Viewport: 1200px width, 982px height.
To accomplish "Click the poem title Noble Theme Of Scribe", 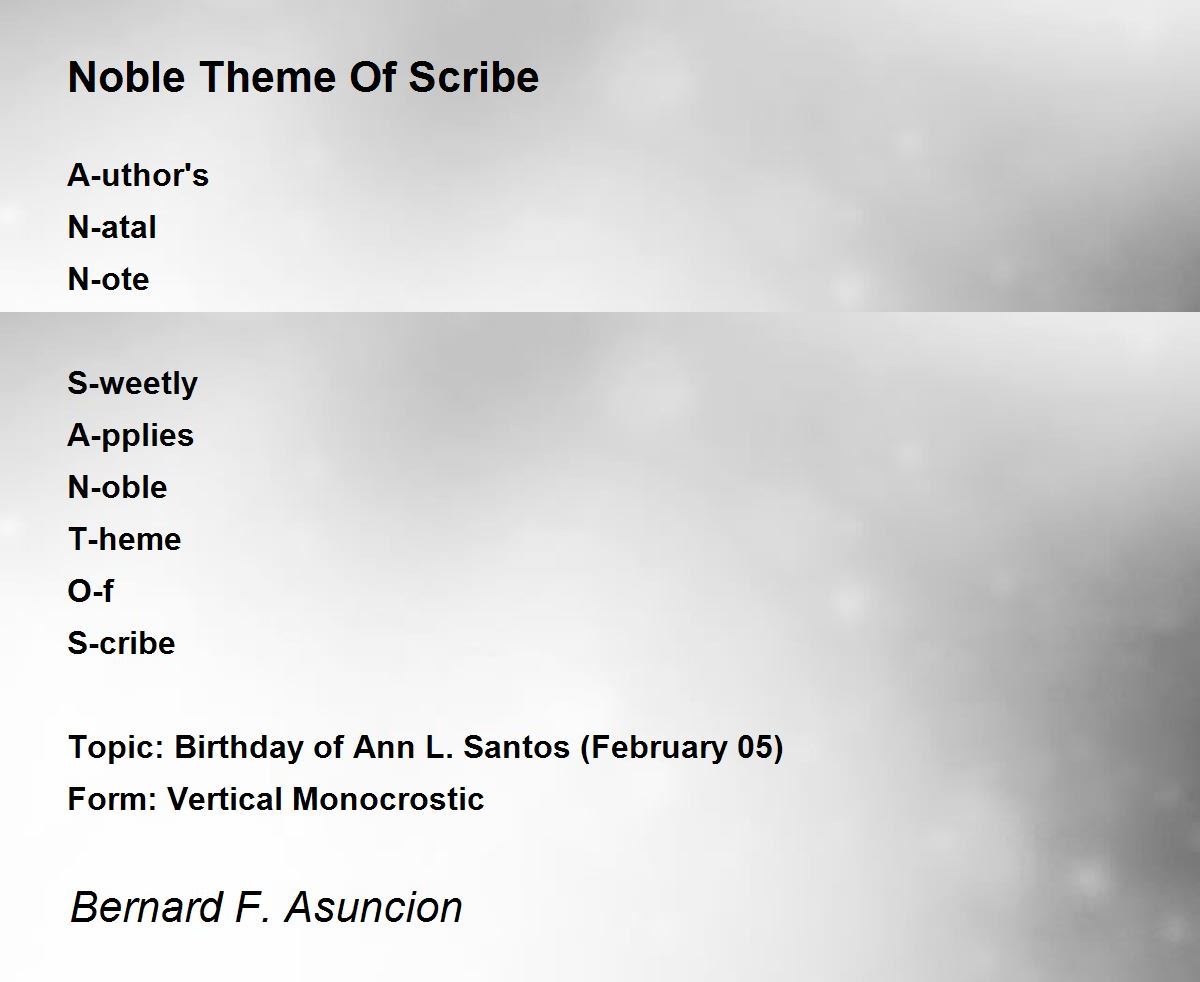I will point(303,77).
